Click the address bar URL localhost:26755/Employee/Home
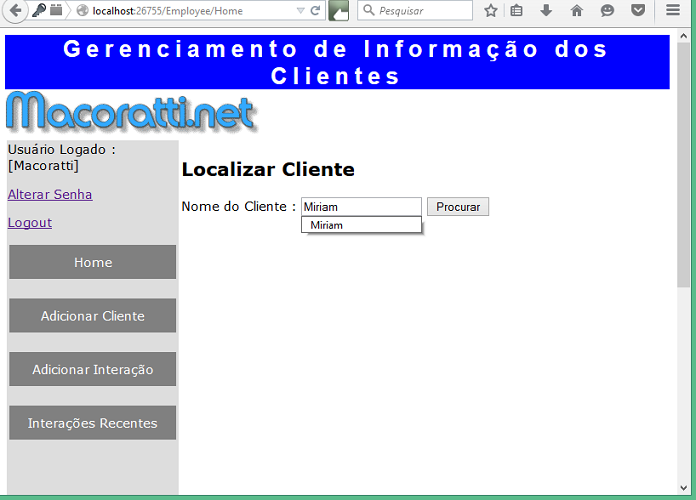The image size is (696, 500). 168,11
